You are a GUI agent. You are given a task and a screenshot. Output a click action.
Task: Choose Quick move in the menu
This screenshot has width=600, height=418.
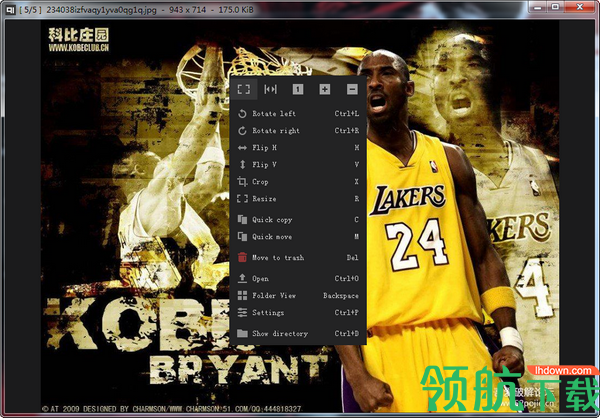pyautogui.click(x=298, y=237)
